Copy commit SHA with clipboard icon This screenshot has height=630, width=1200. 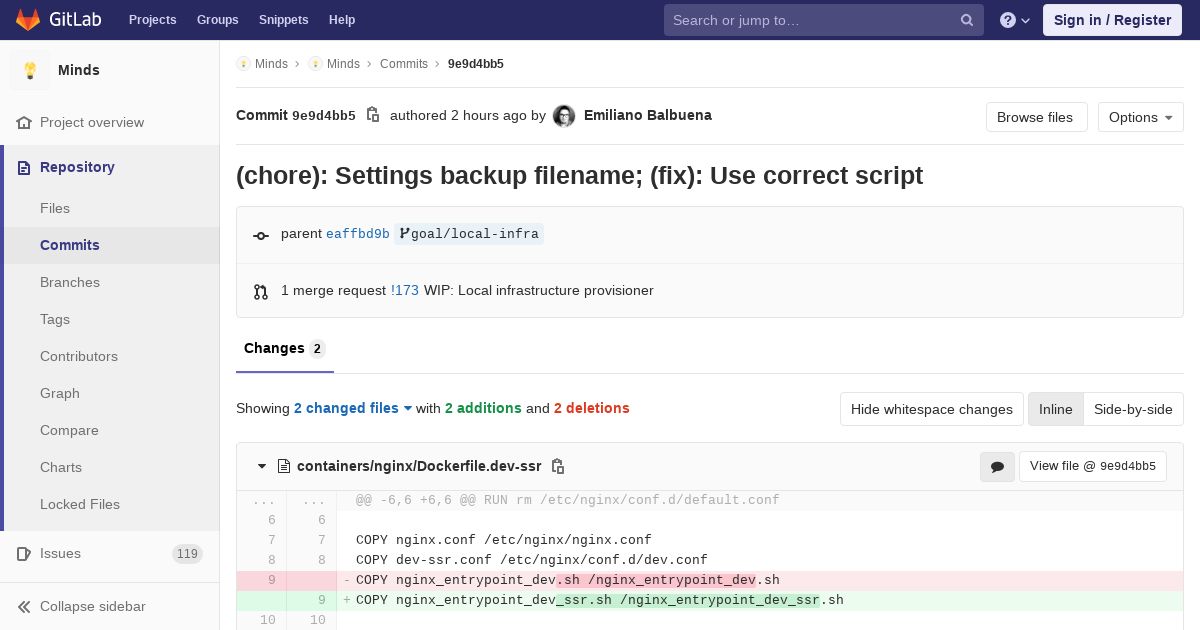[373, 115]
